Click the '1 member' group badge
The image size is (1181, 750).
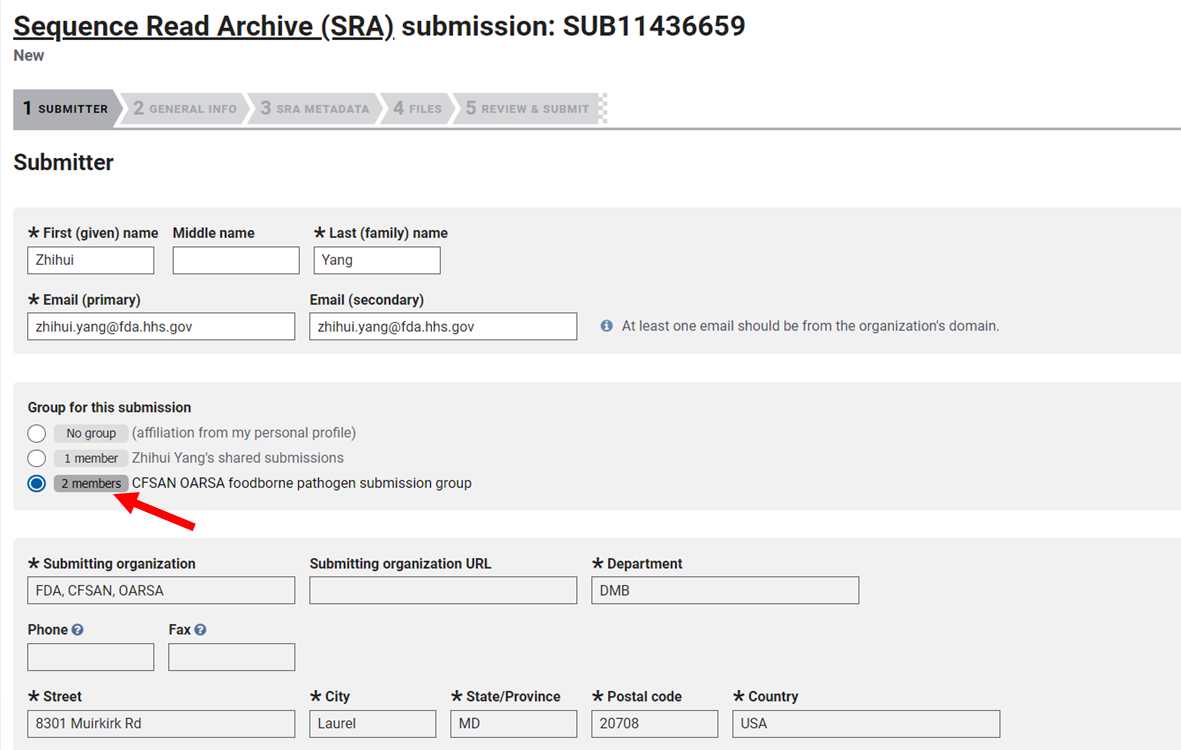click(91, 458)
